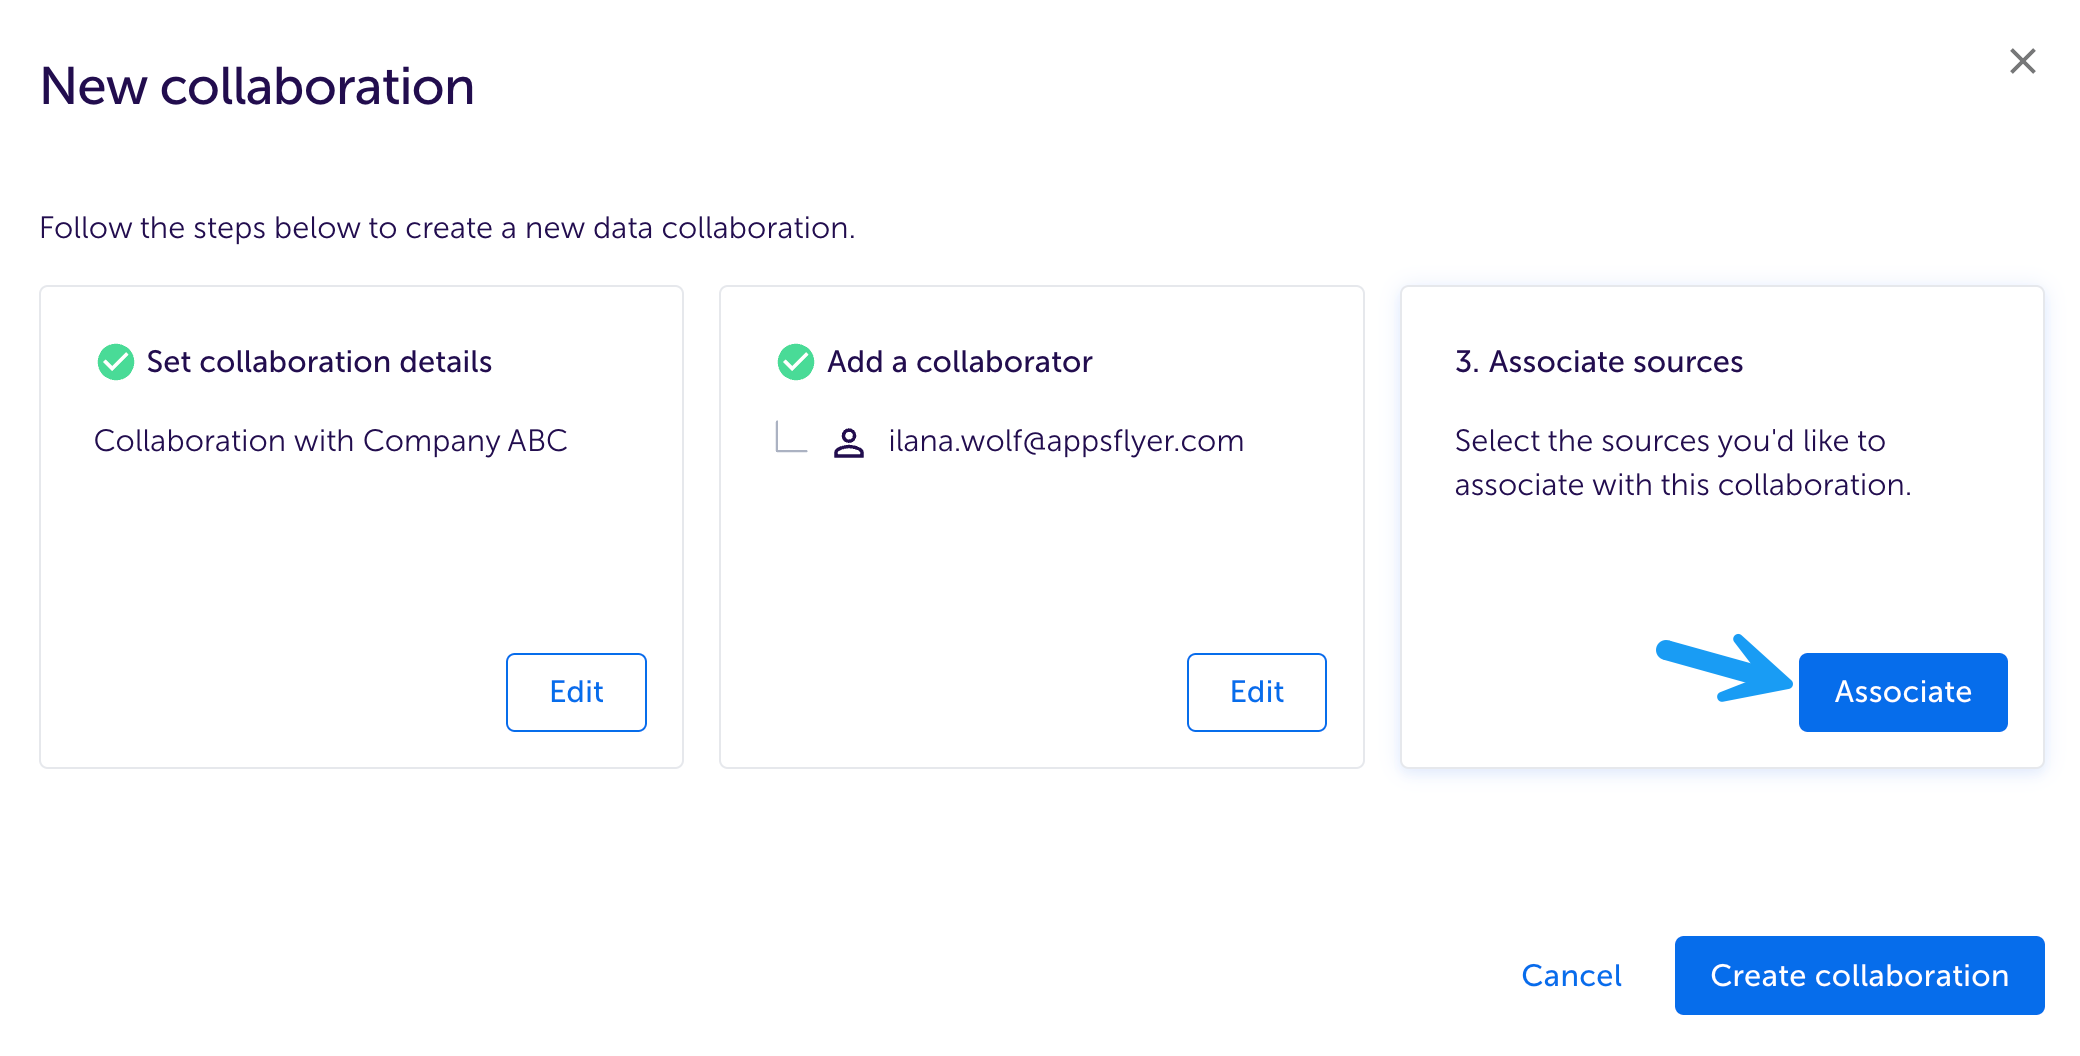Image resolution: width=2080 pixels, height=1056 pixels.
Task: Click the green checkmark beside Set collaboration details
Action: click(116, 362)
